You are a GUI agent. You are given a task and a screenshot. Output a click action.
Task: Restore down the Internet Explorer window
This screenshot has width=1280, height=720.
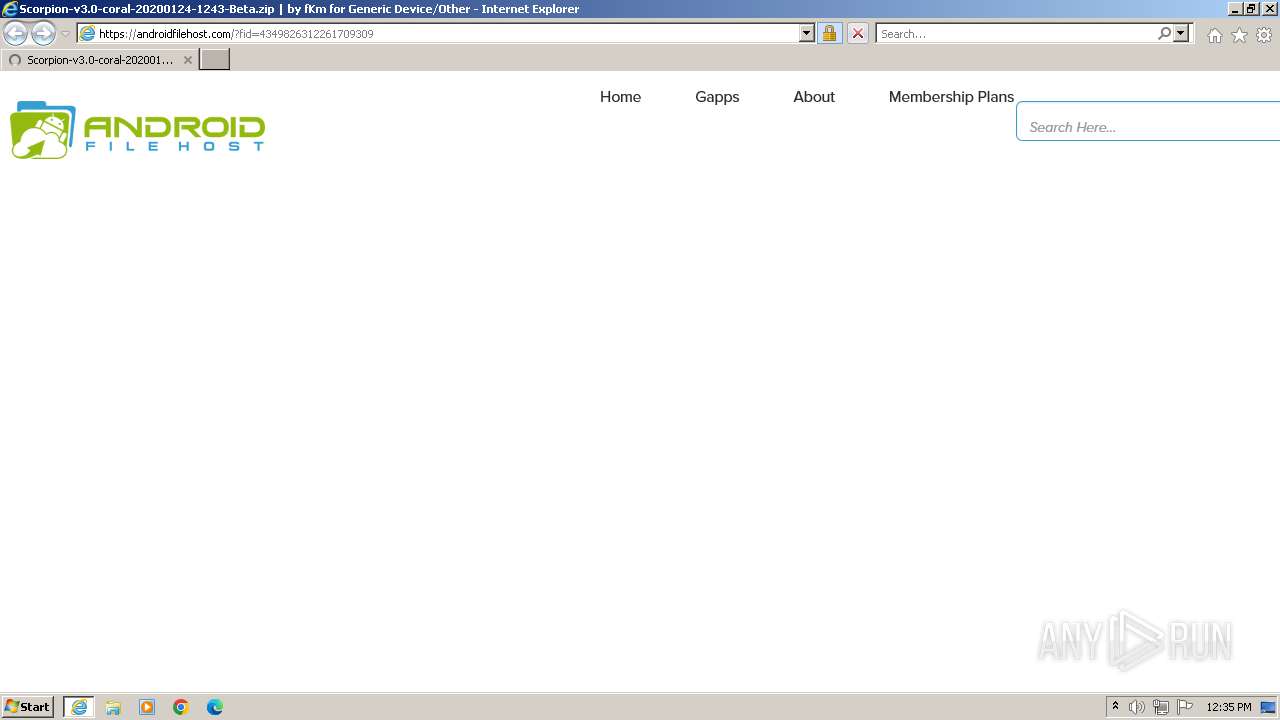[x=1251, y=9]
